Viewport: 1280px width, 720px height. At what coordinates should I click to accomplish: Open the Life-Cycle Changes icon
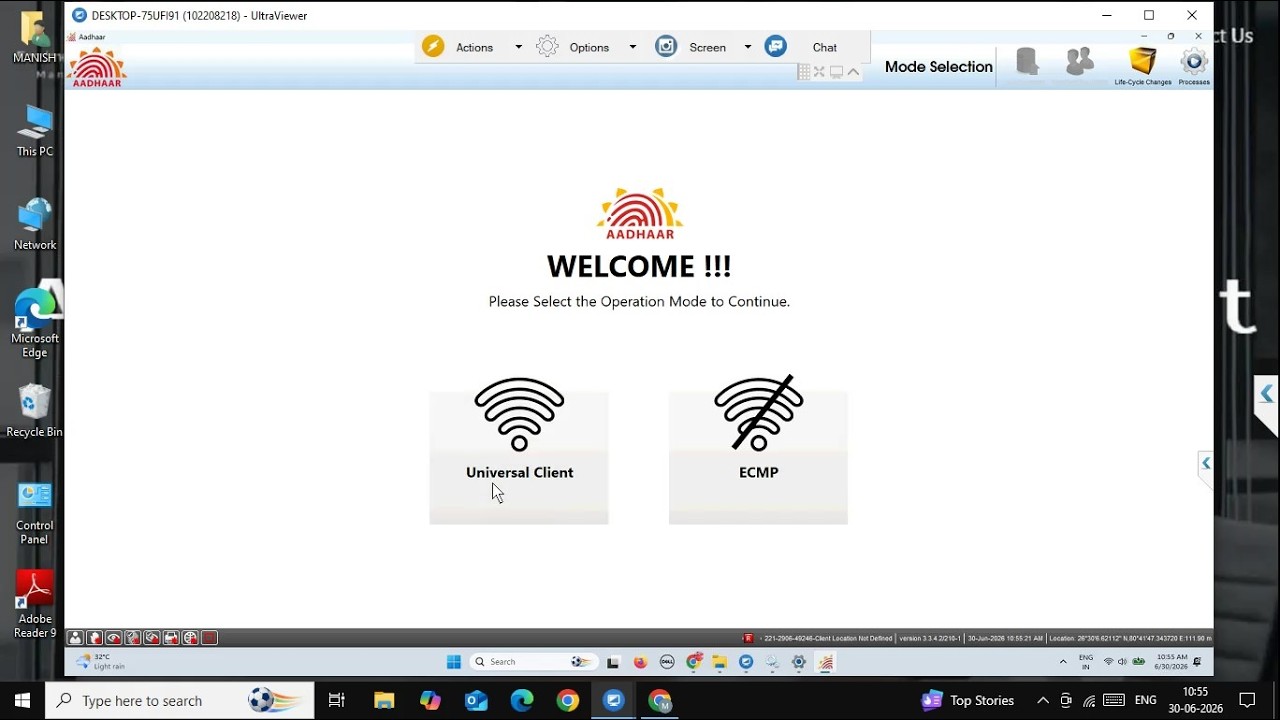1143,65
